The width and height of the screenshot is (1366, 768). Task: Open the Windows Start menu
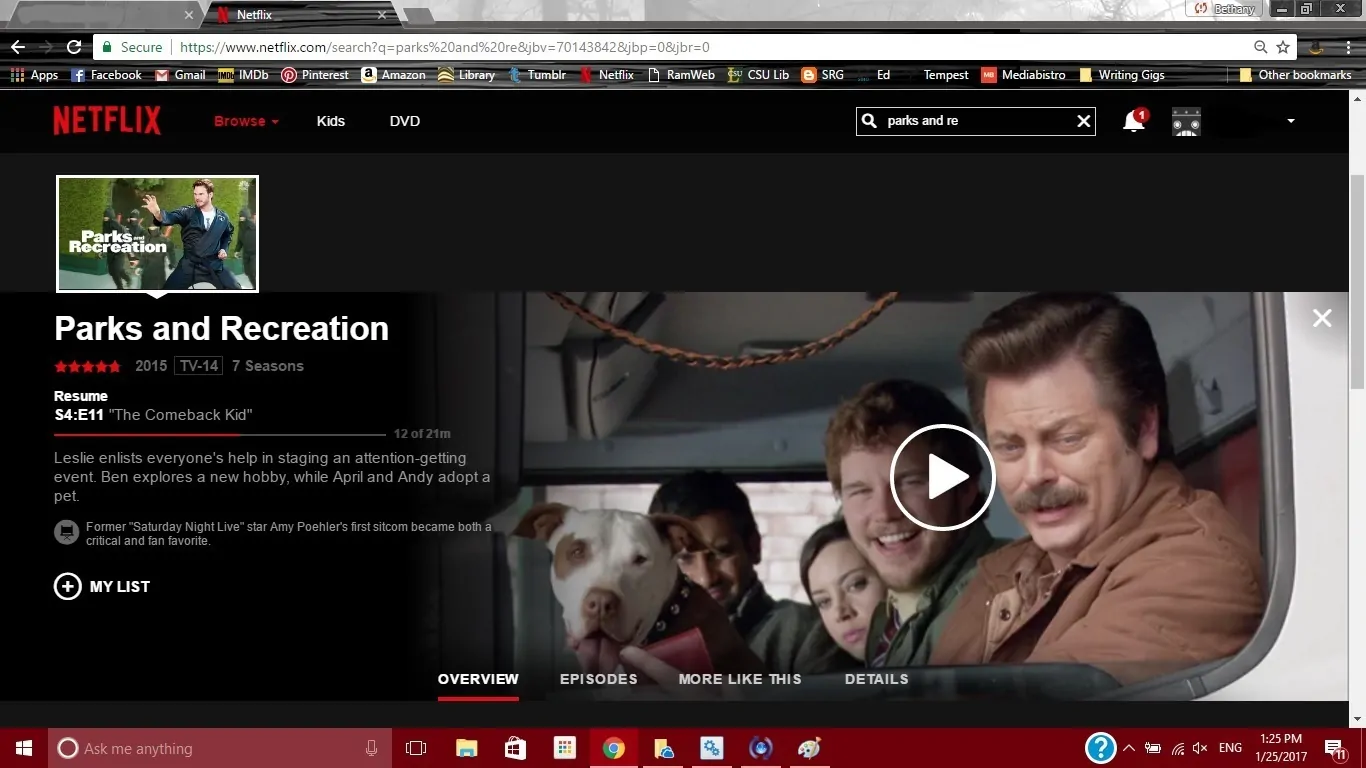point(24,748)
